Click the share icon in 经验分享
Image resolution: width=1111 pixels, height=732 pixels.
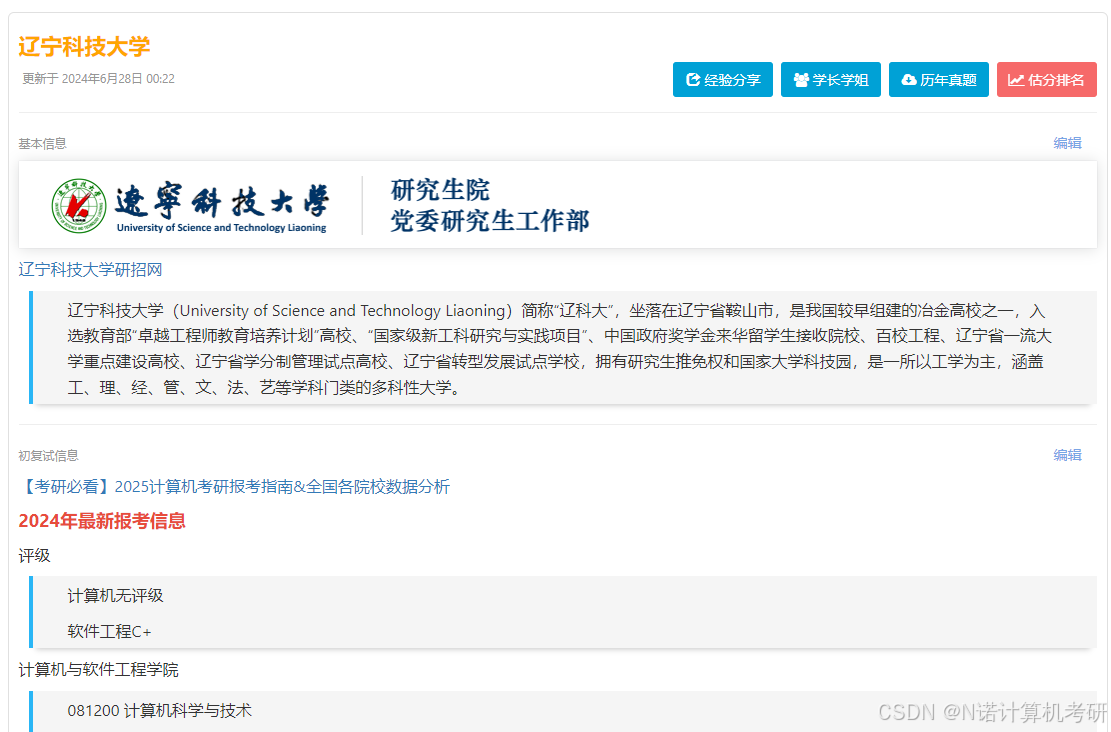click(x=693, y=80)
